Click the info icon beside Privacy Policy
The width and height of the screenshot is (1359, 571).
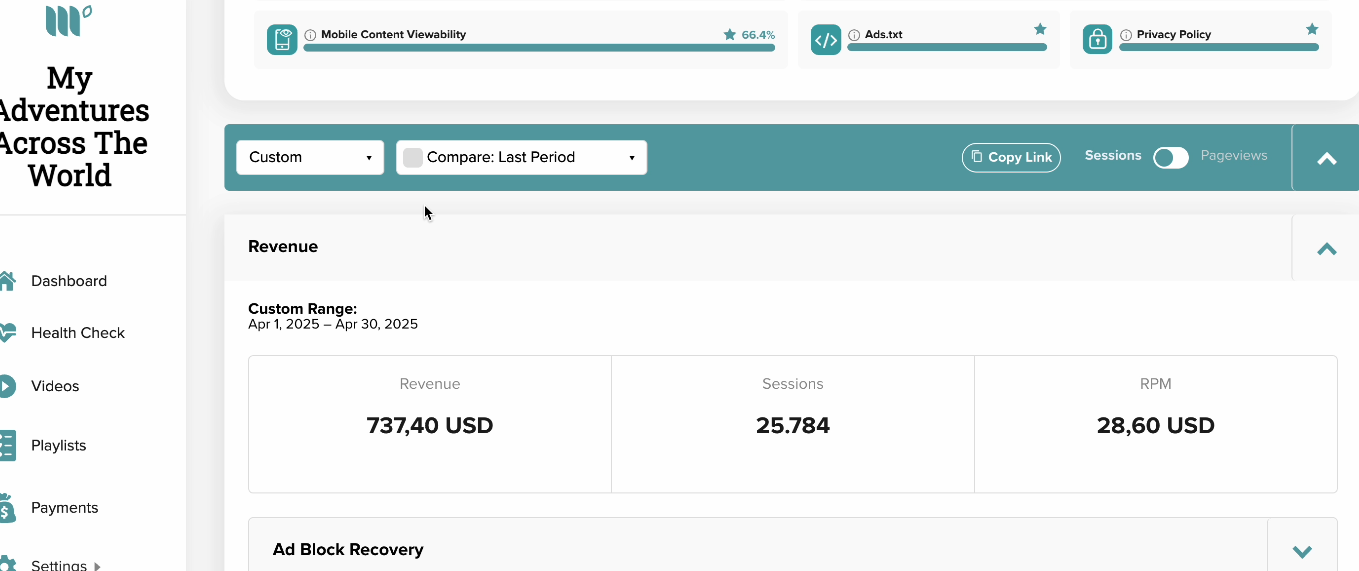tap(1126, 34)
